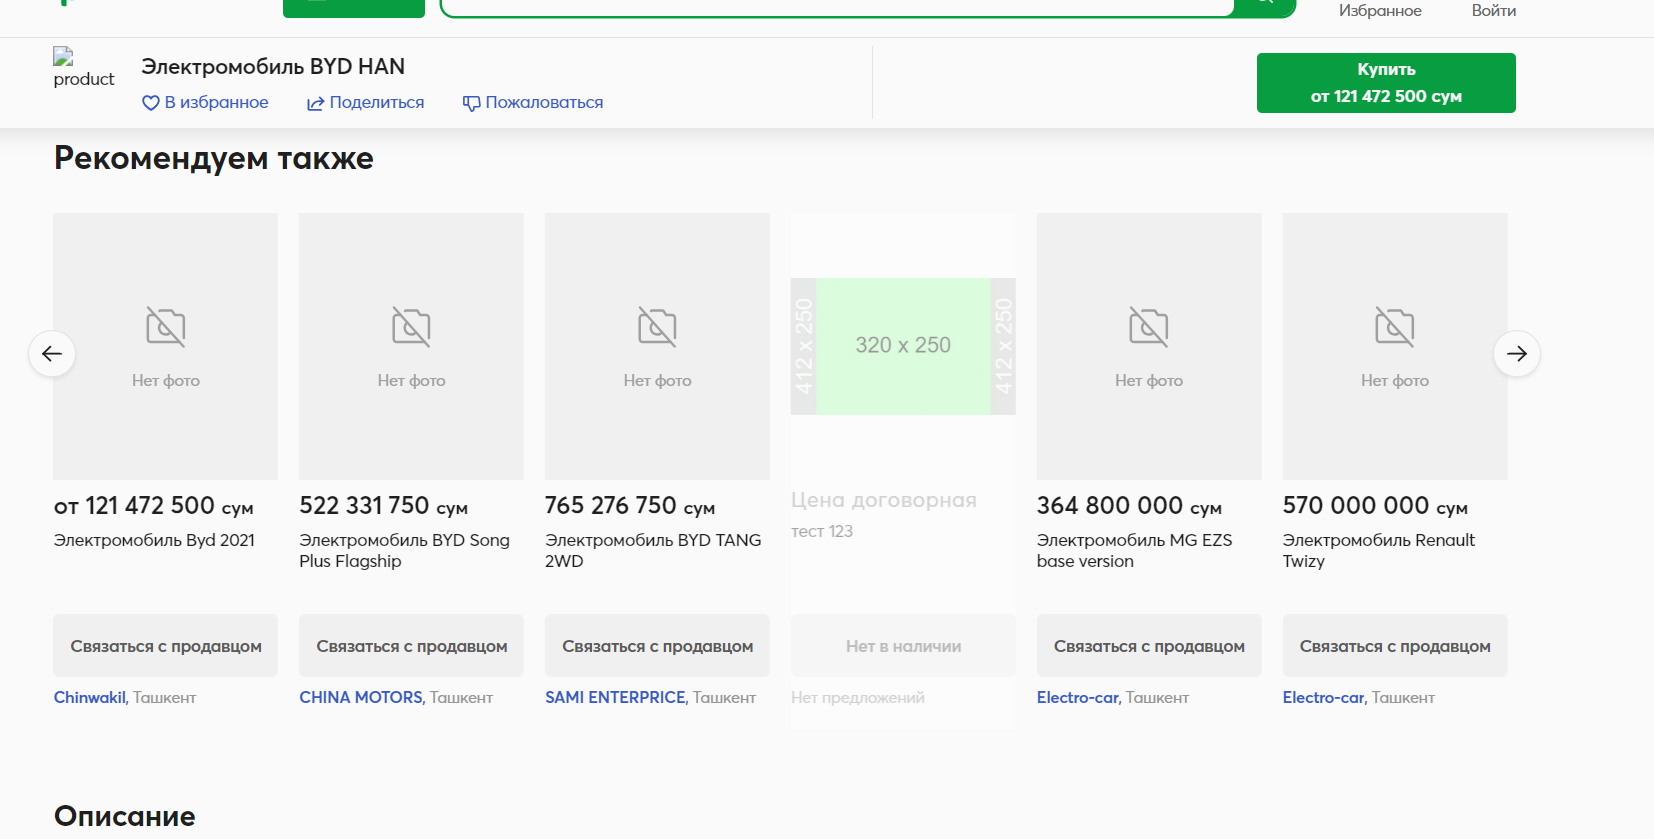Viewport: 1654px width, 839px height.
Task: Click Купить от 121 472 500 сум button
Action: [1386, 83]
